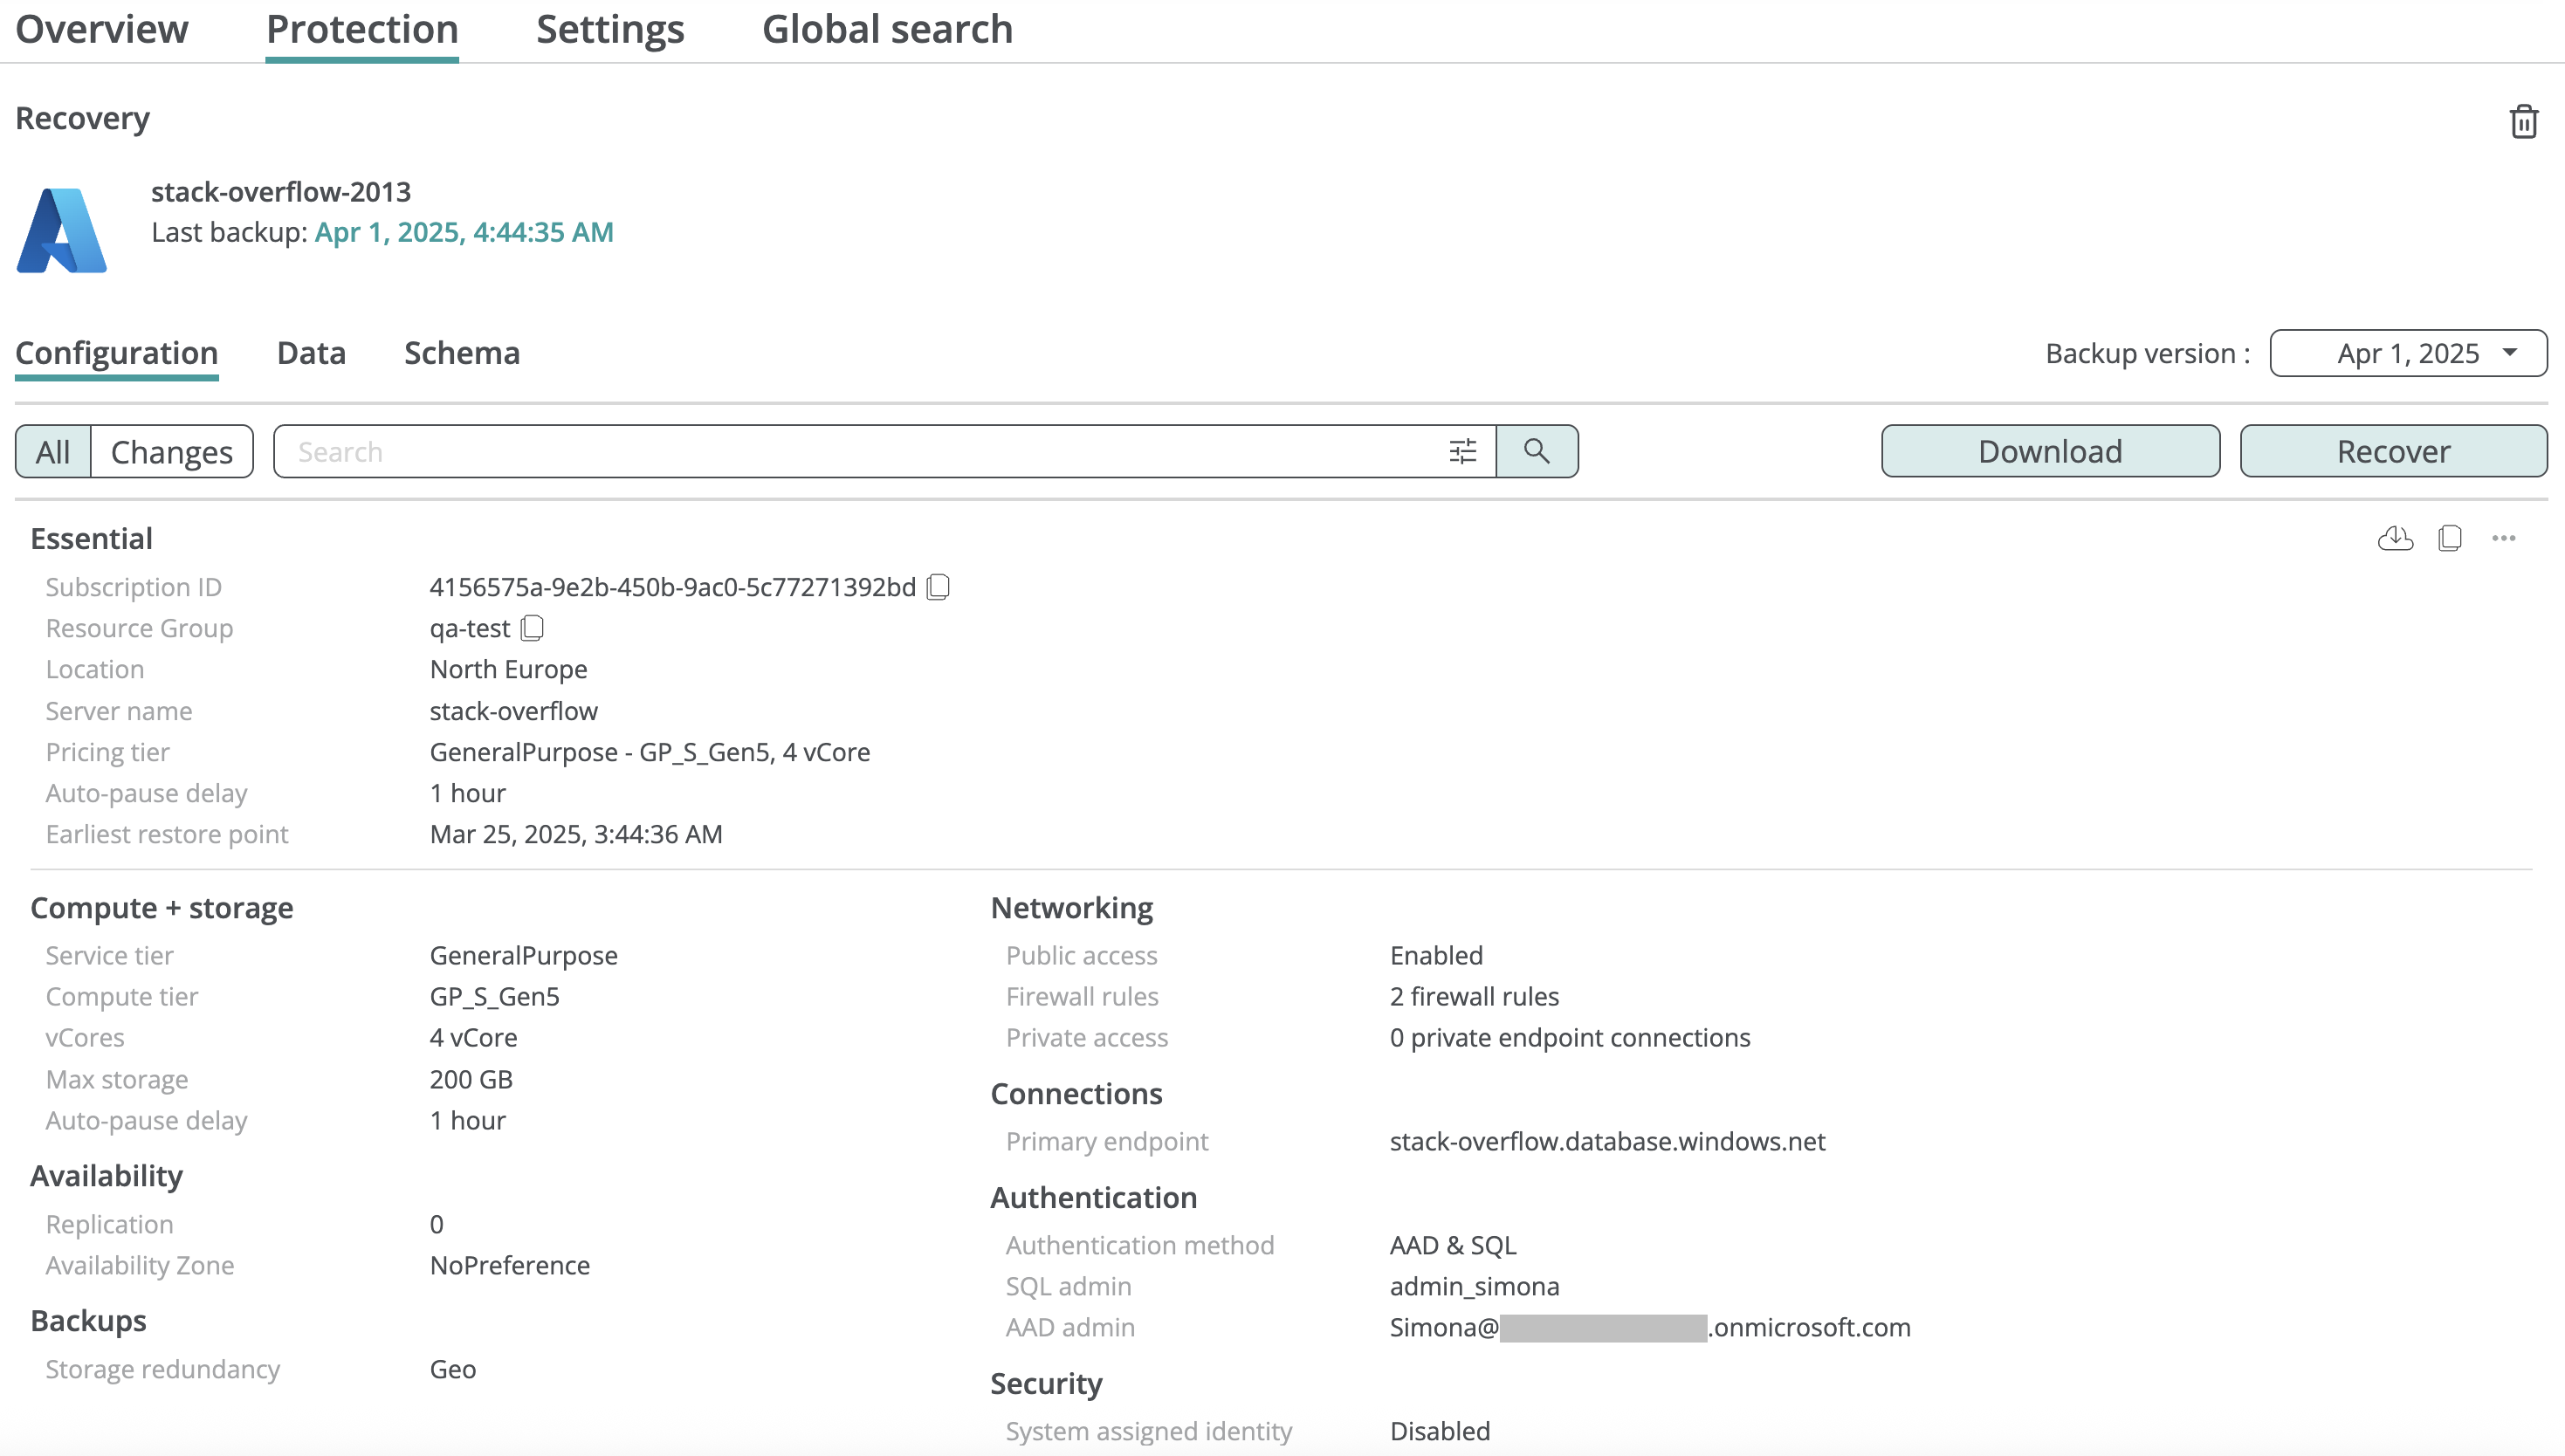Viewport: 2565px width, 1456px height.
Task: Click the Recover button
Action: pyautogui.click(x=2393, y=451)
